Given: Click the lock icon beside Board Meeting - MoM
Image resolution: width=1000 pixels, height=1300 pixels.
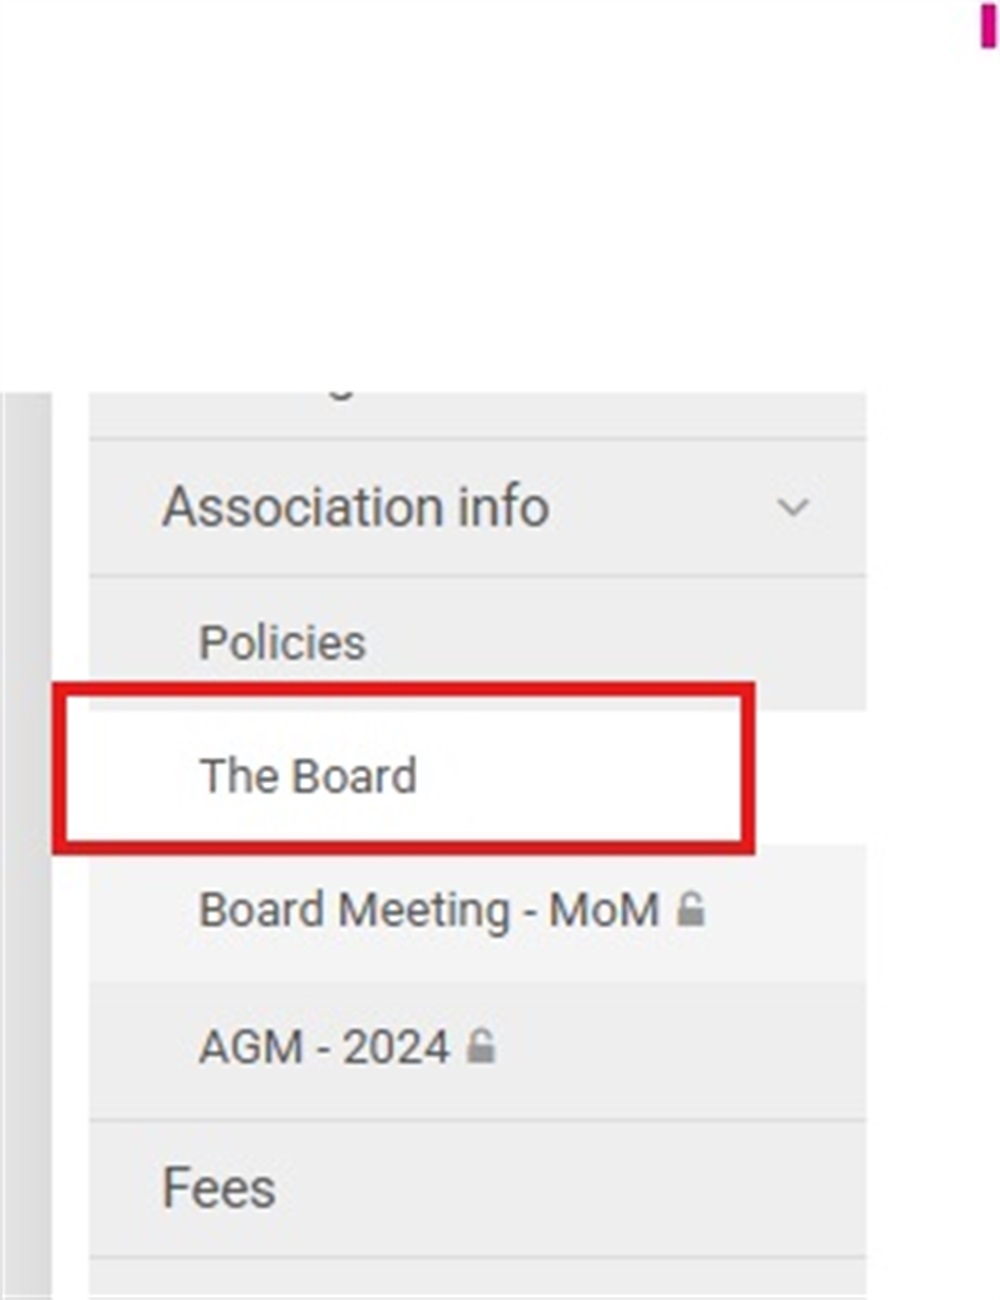Looking at the screenshot, I should pos(691,909).
